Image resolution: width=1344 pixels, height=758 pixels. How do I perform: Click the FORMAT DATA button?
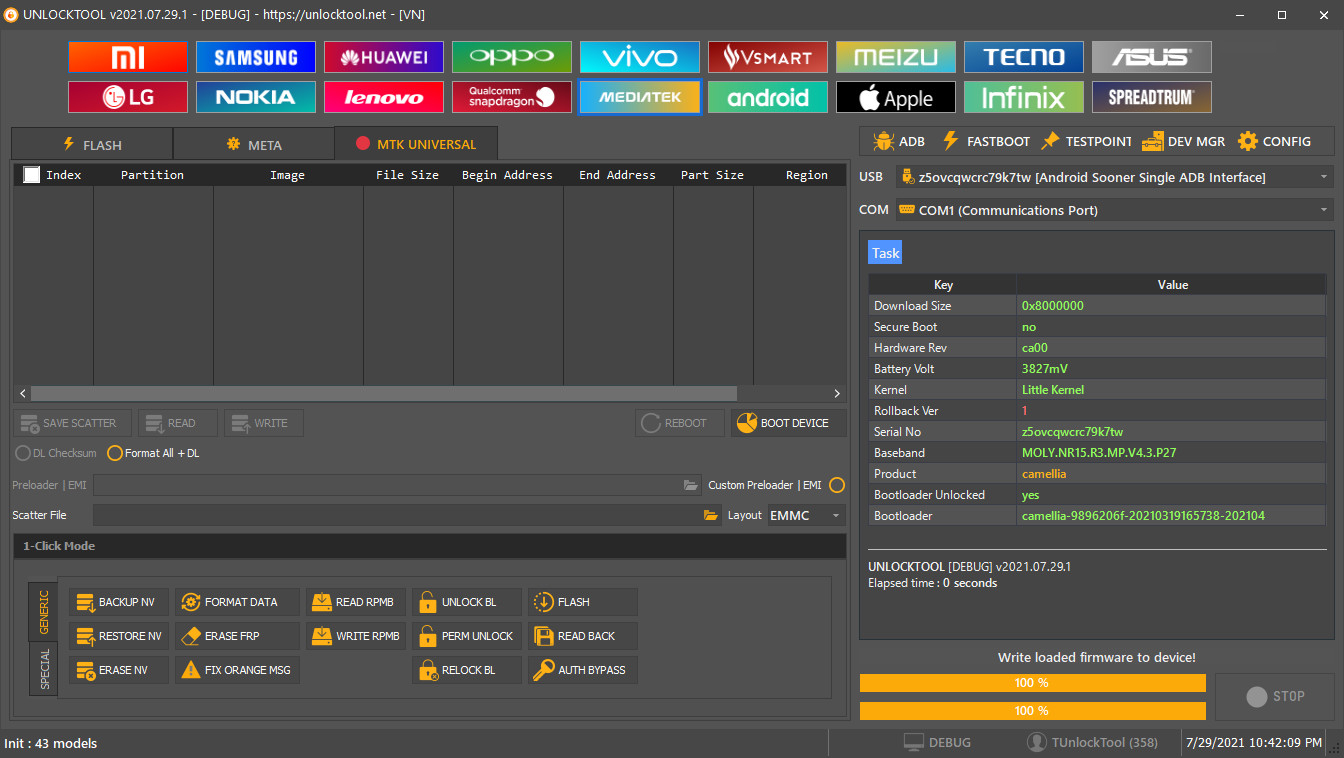(237, 602)
